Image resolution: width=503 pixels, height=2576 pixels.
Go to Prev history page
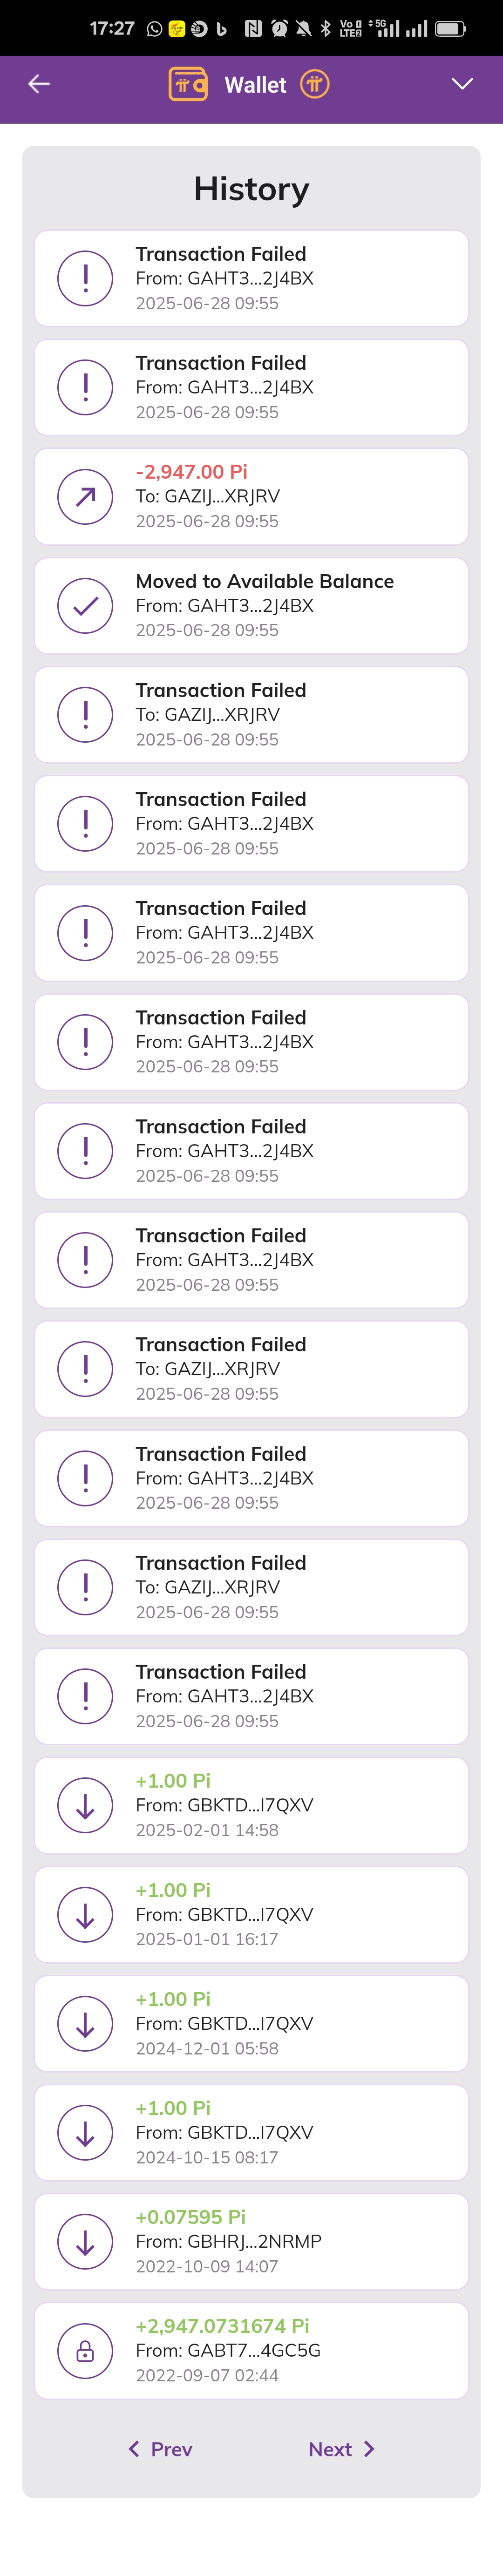click(160, 2449)
